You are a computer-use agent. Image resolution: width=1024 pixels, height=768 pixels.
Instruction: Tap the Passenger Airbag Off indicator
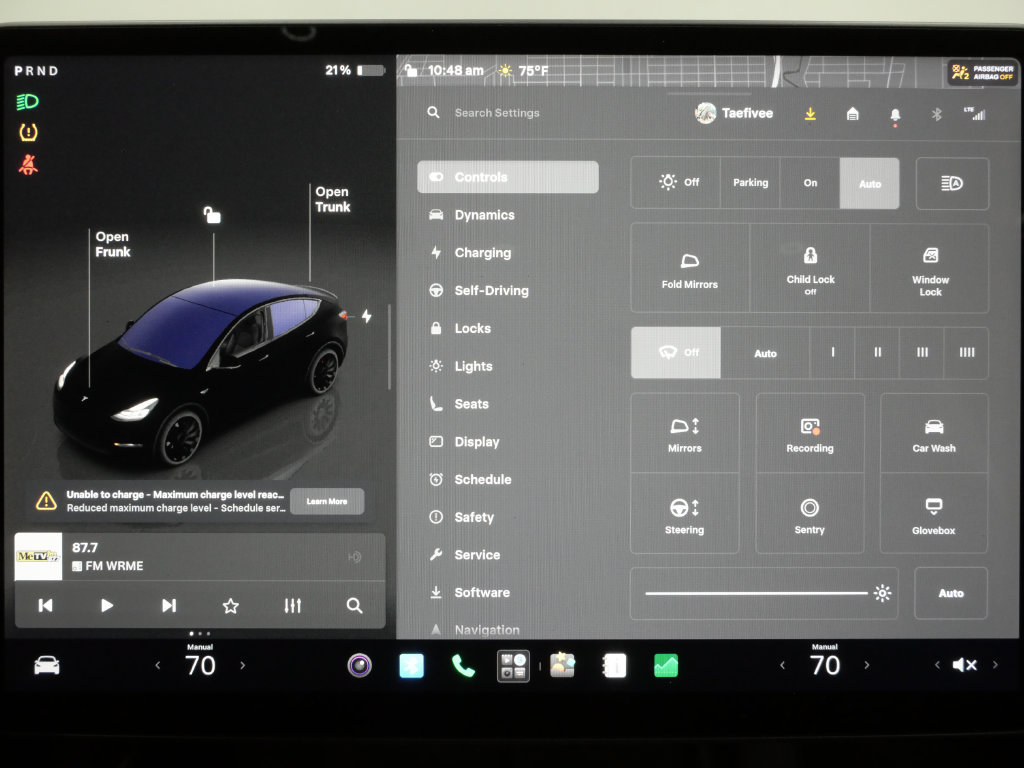click(982, 72)
